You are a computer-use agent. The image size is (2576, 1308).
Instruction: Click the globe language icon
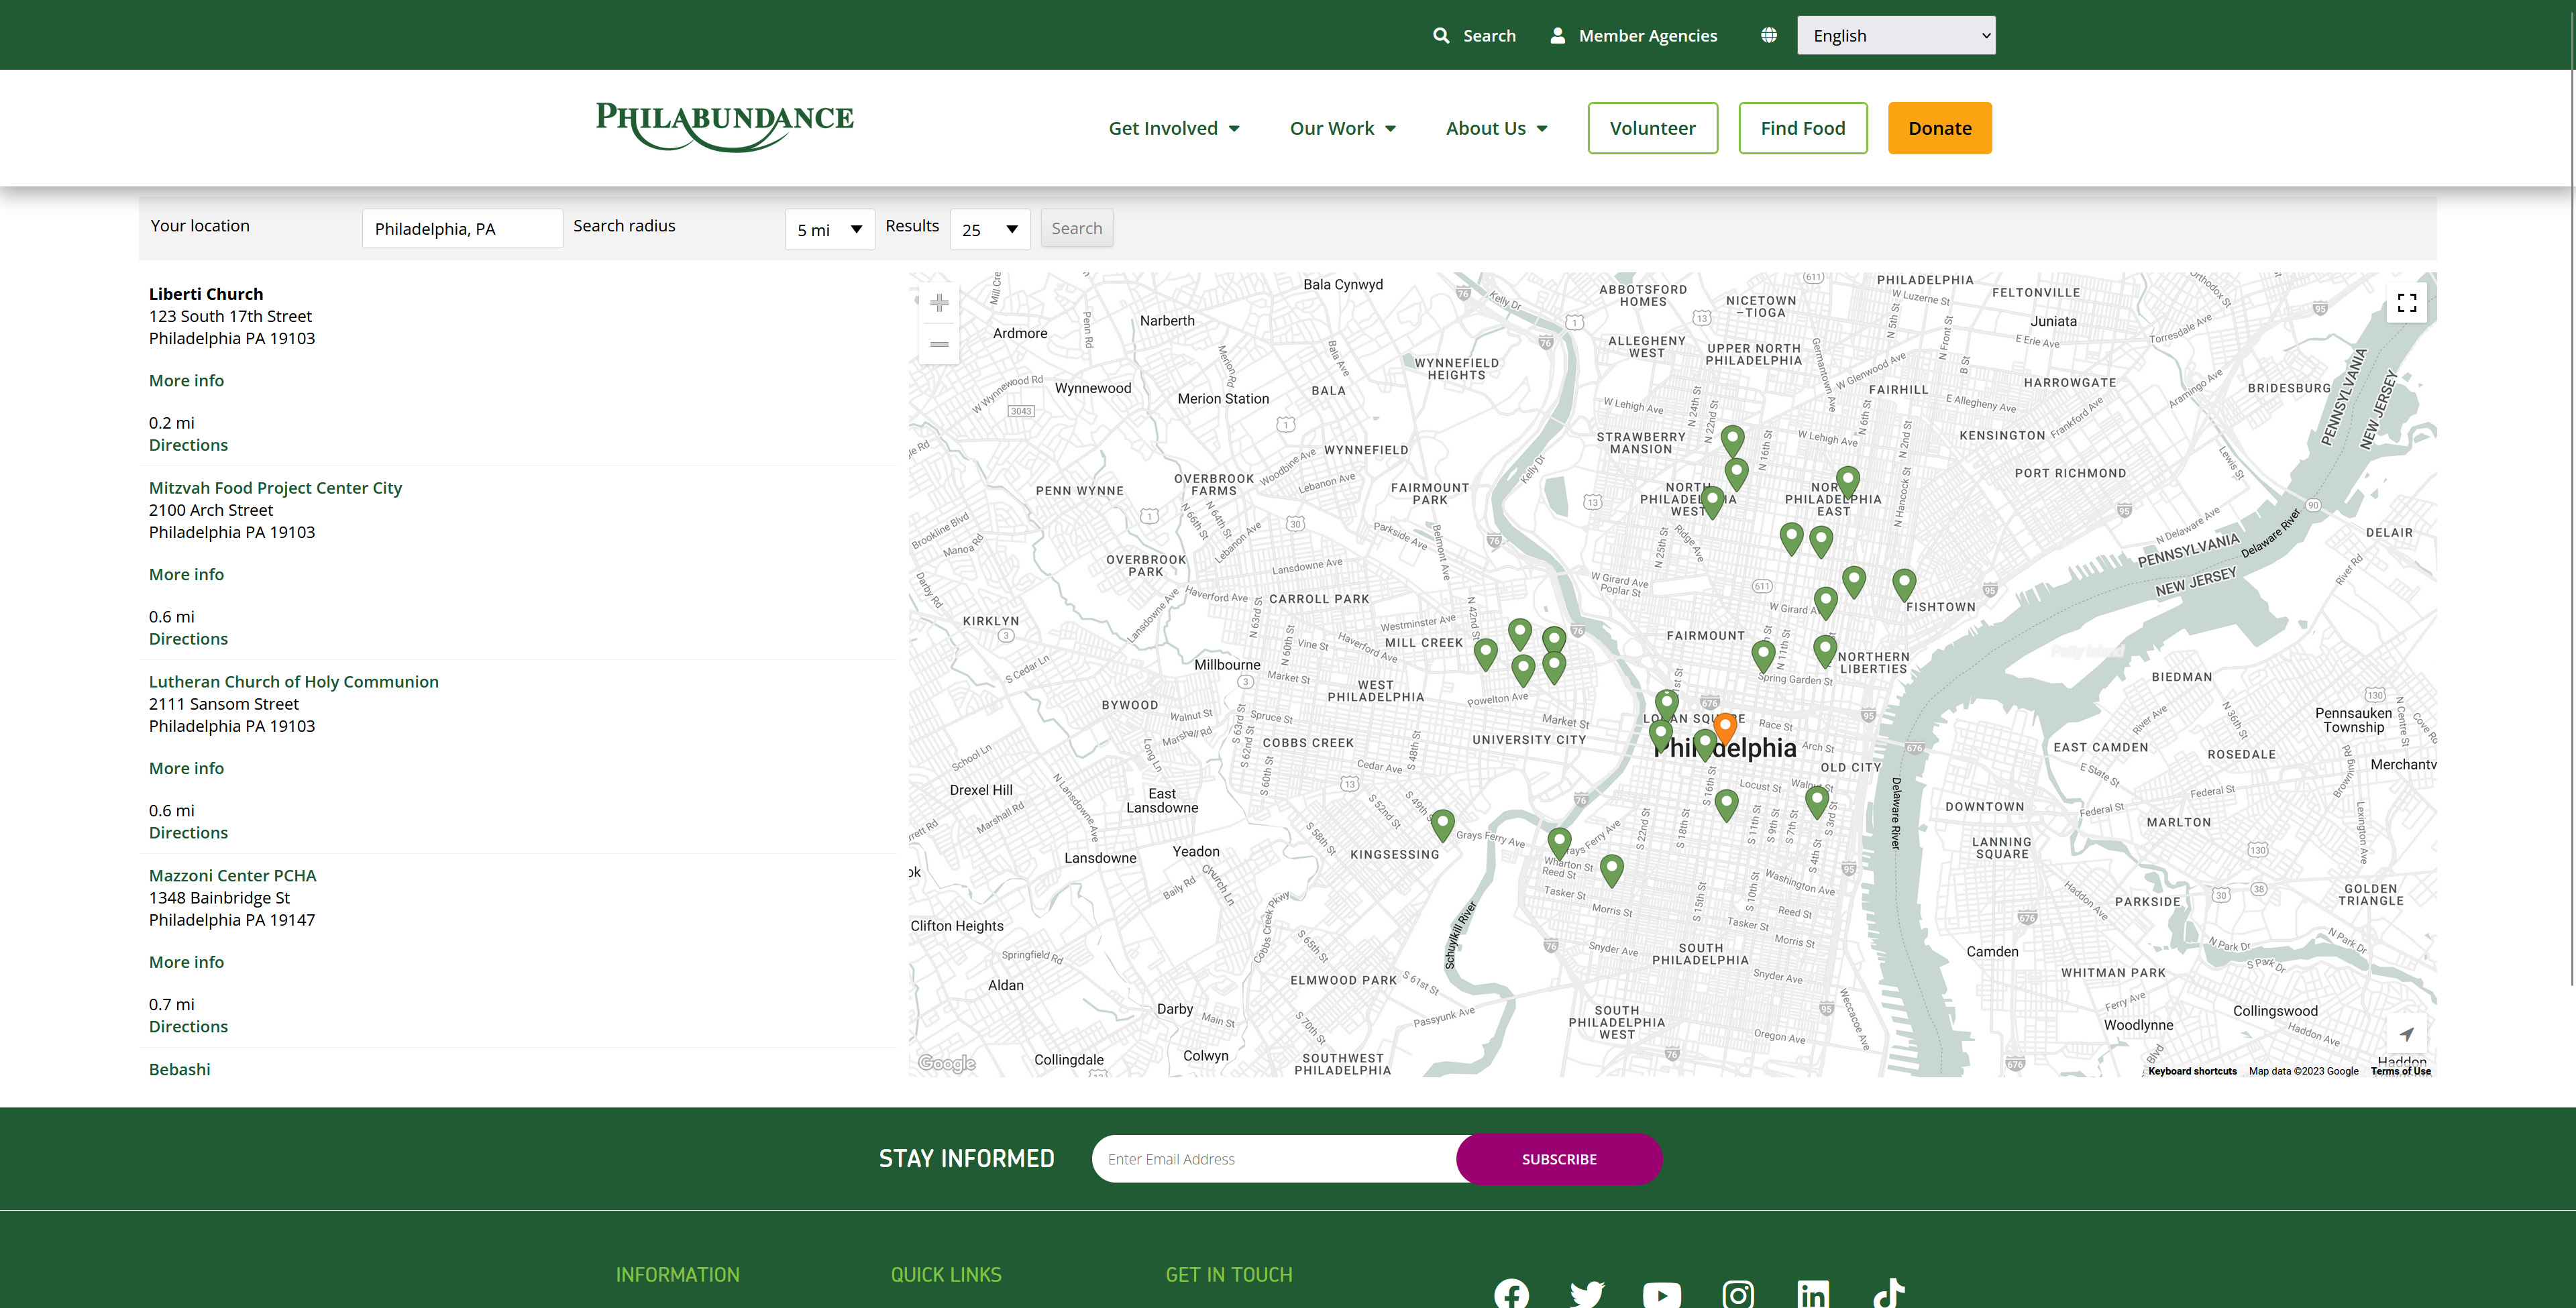[x=1769, y=35]
